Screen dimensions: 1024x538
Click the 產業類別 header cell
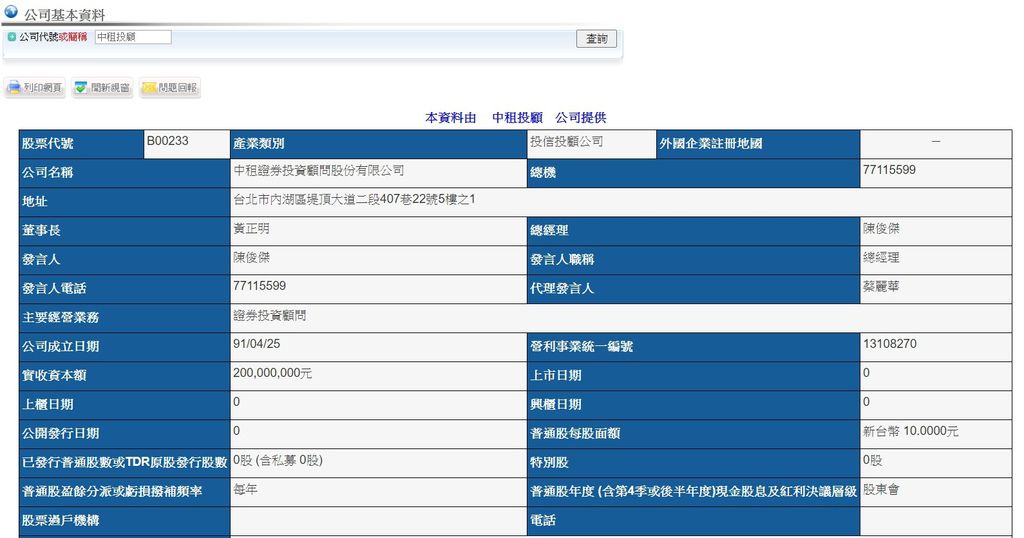coord(379,144)
